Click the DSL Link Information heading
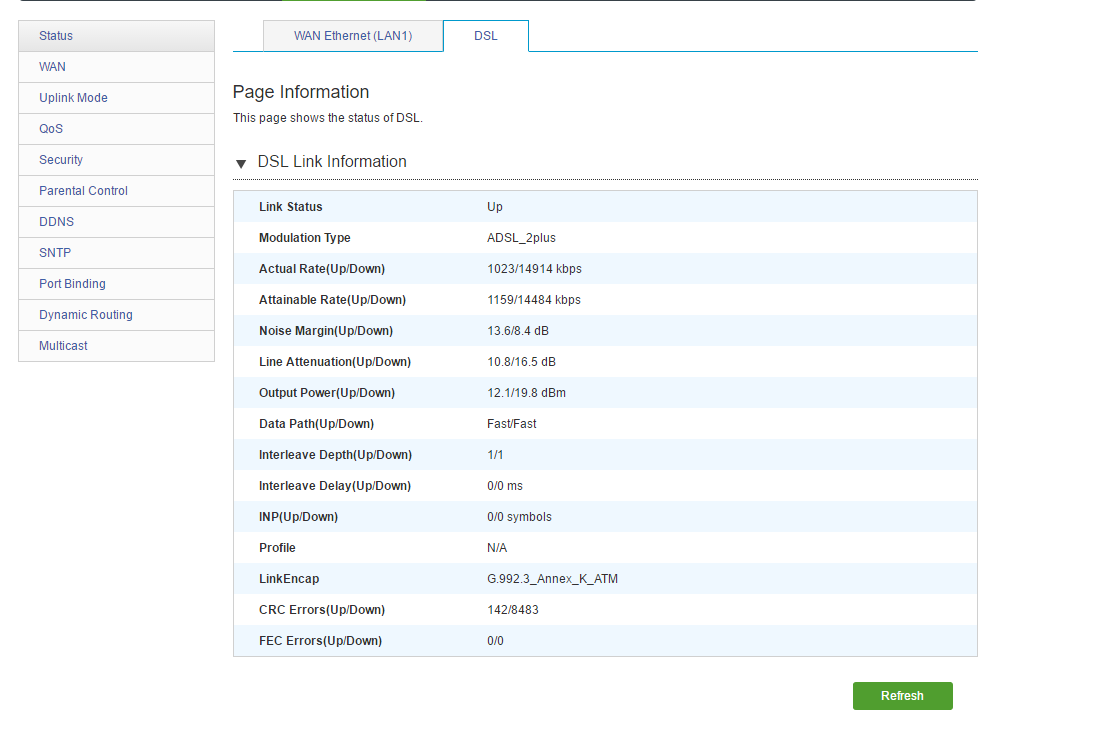Viewport: 1120px width, 735px height. click(332, 162)
